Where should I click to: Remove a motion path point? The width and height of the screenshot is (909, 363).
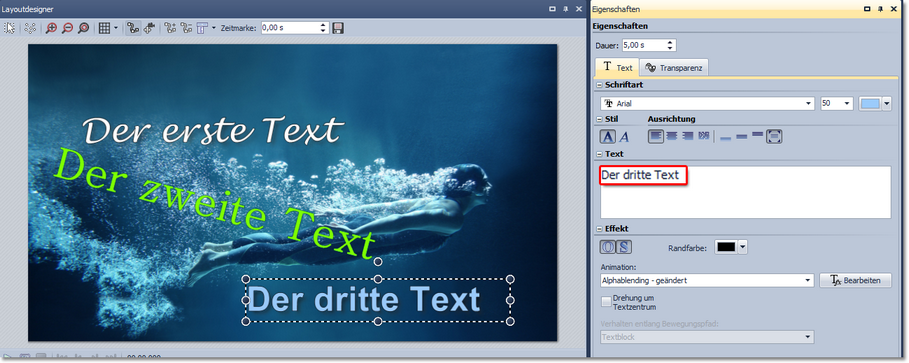pyautogui.click(x=186, y=28)
